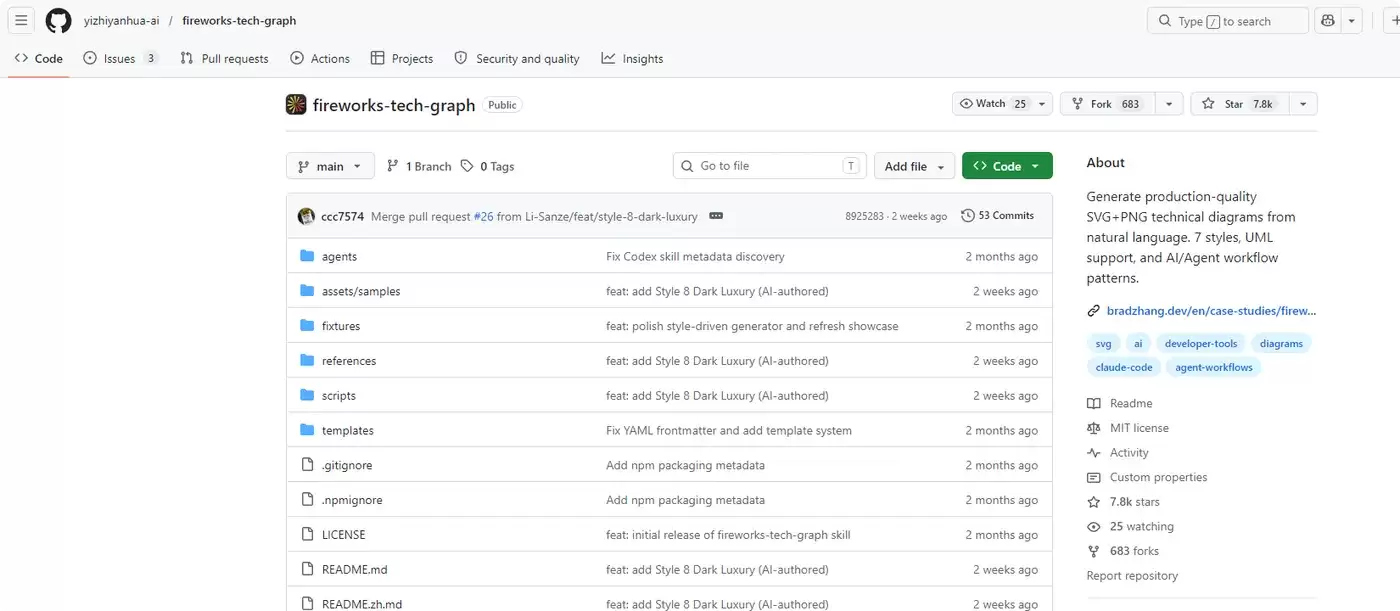View 53 Commits history
1400x611 pixels.
997,216
